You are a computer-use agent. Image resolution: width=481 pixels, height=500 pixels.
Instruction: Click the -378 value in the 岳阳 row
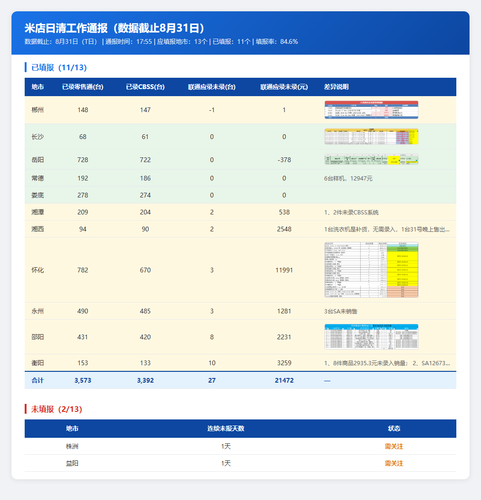[284, 160]
